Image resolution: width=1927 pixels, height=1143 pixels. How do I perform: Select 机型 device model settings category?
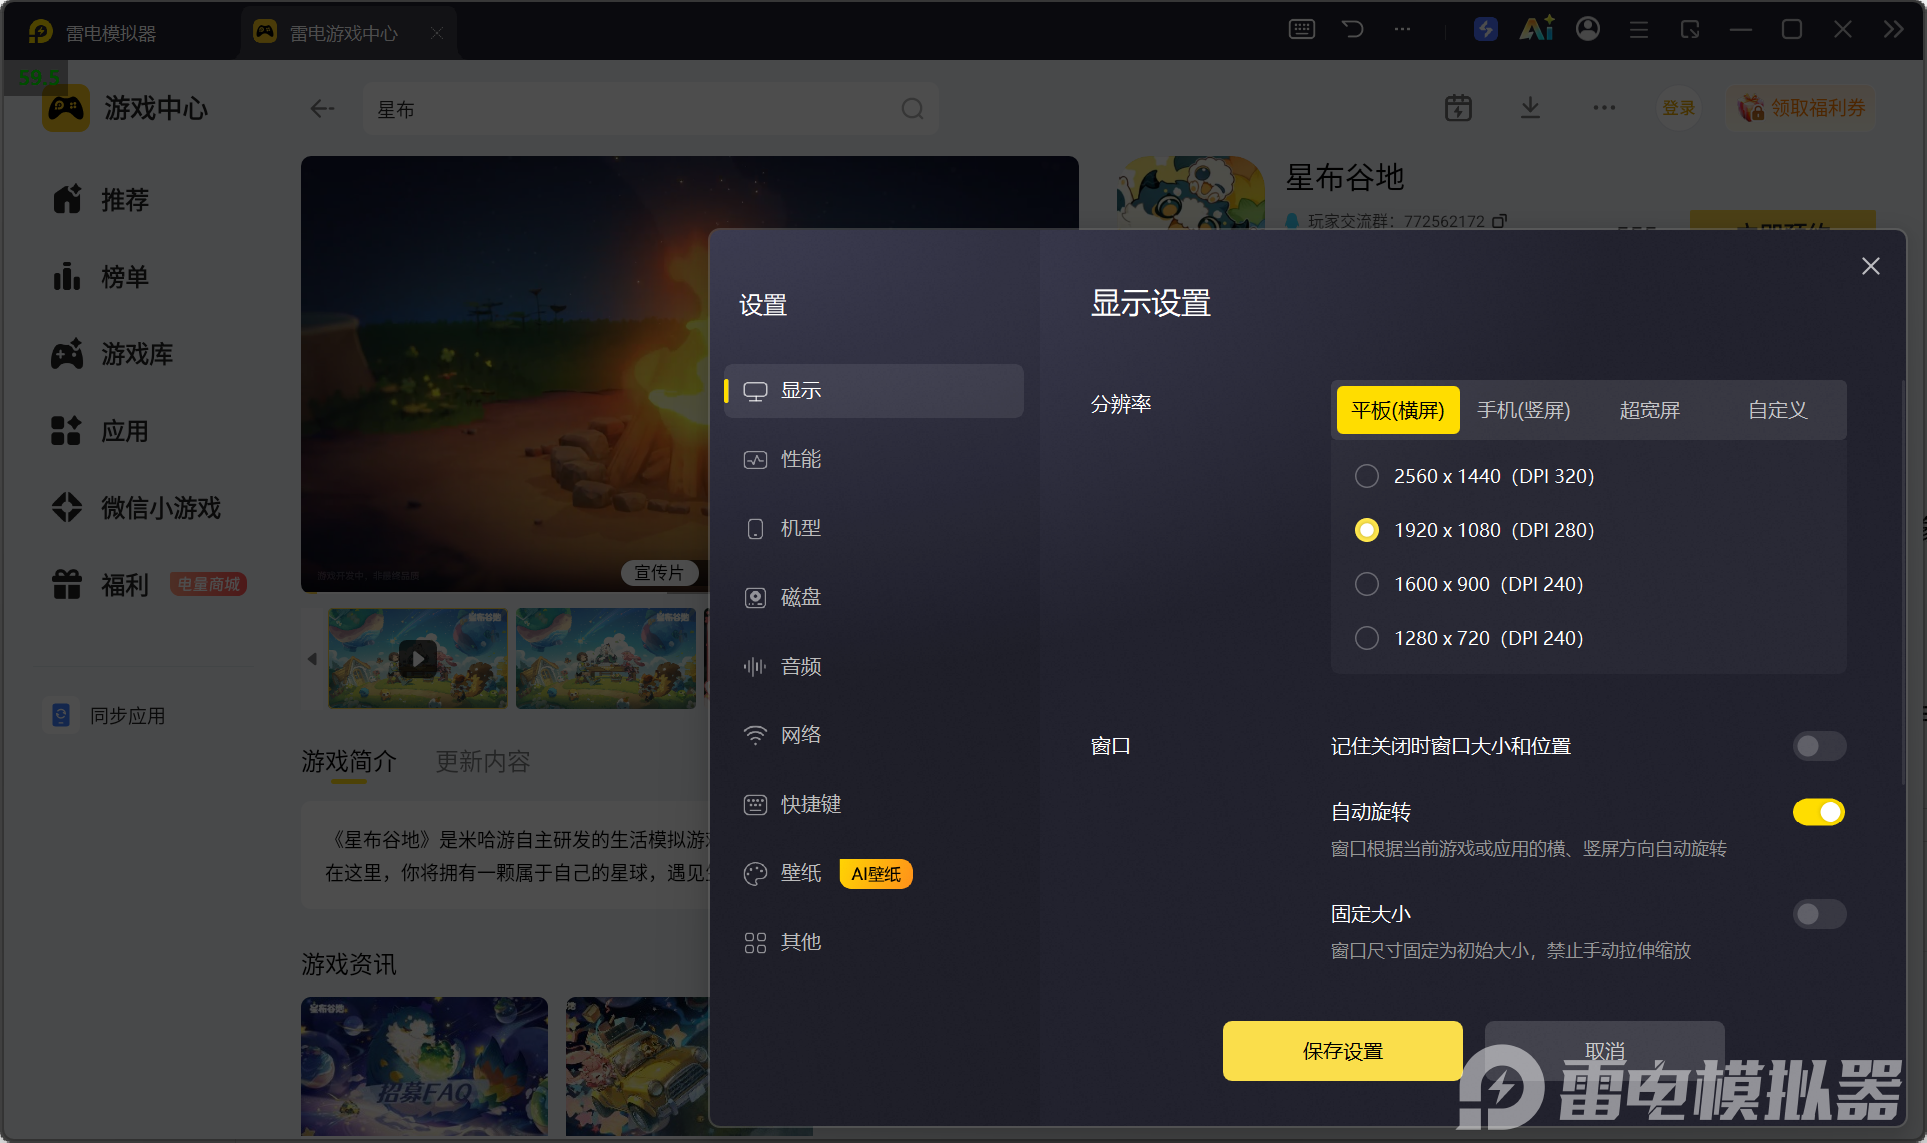point(874,529)
